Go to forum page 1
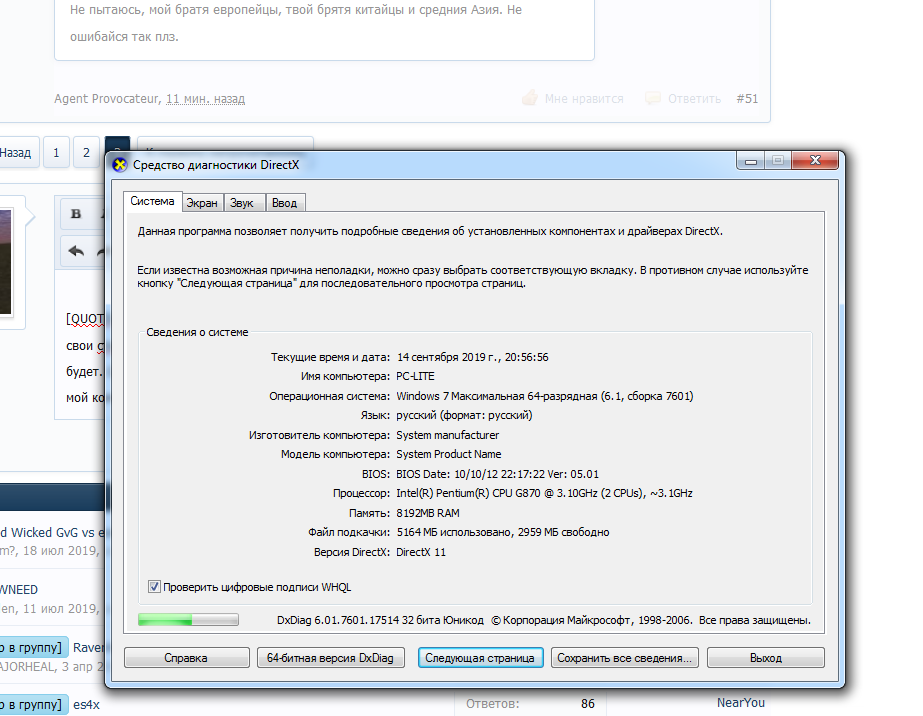Image resolution: width=923 pixels, height=716 pixels. tap(56, 153)
